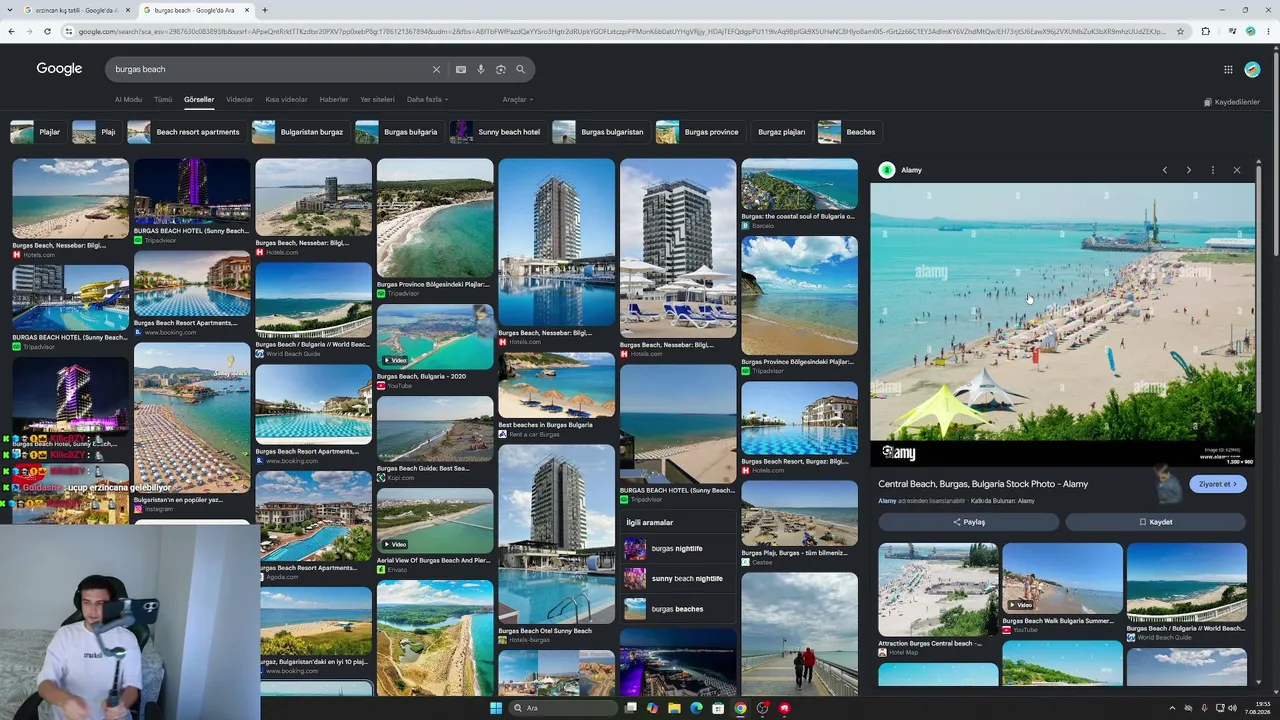Submit search with the magnifier icon
Screen dimensions: 1280x720
(x=521, y=69)
